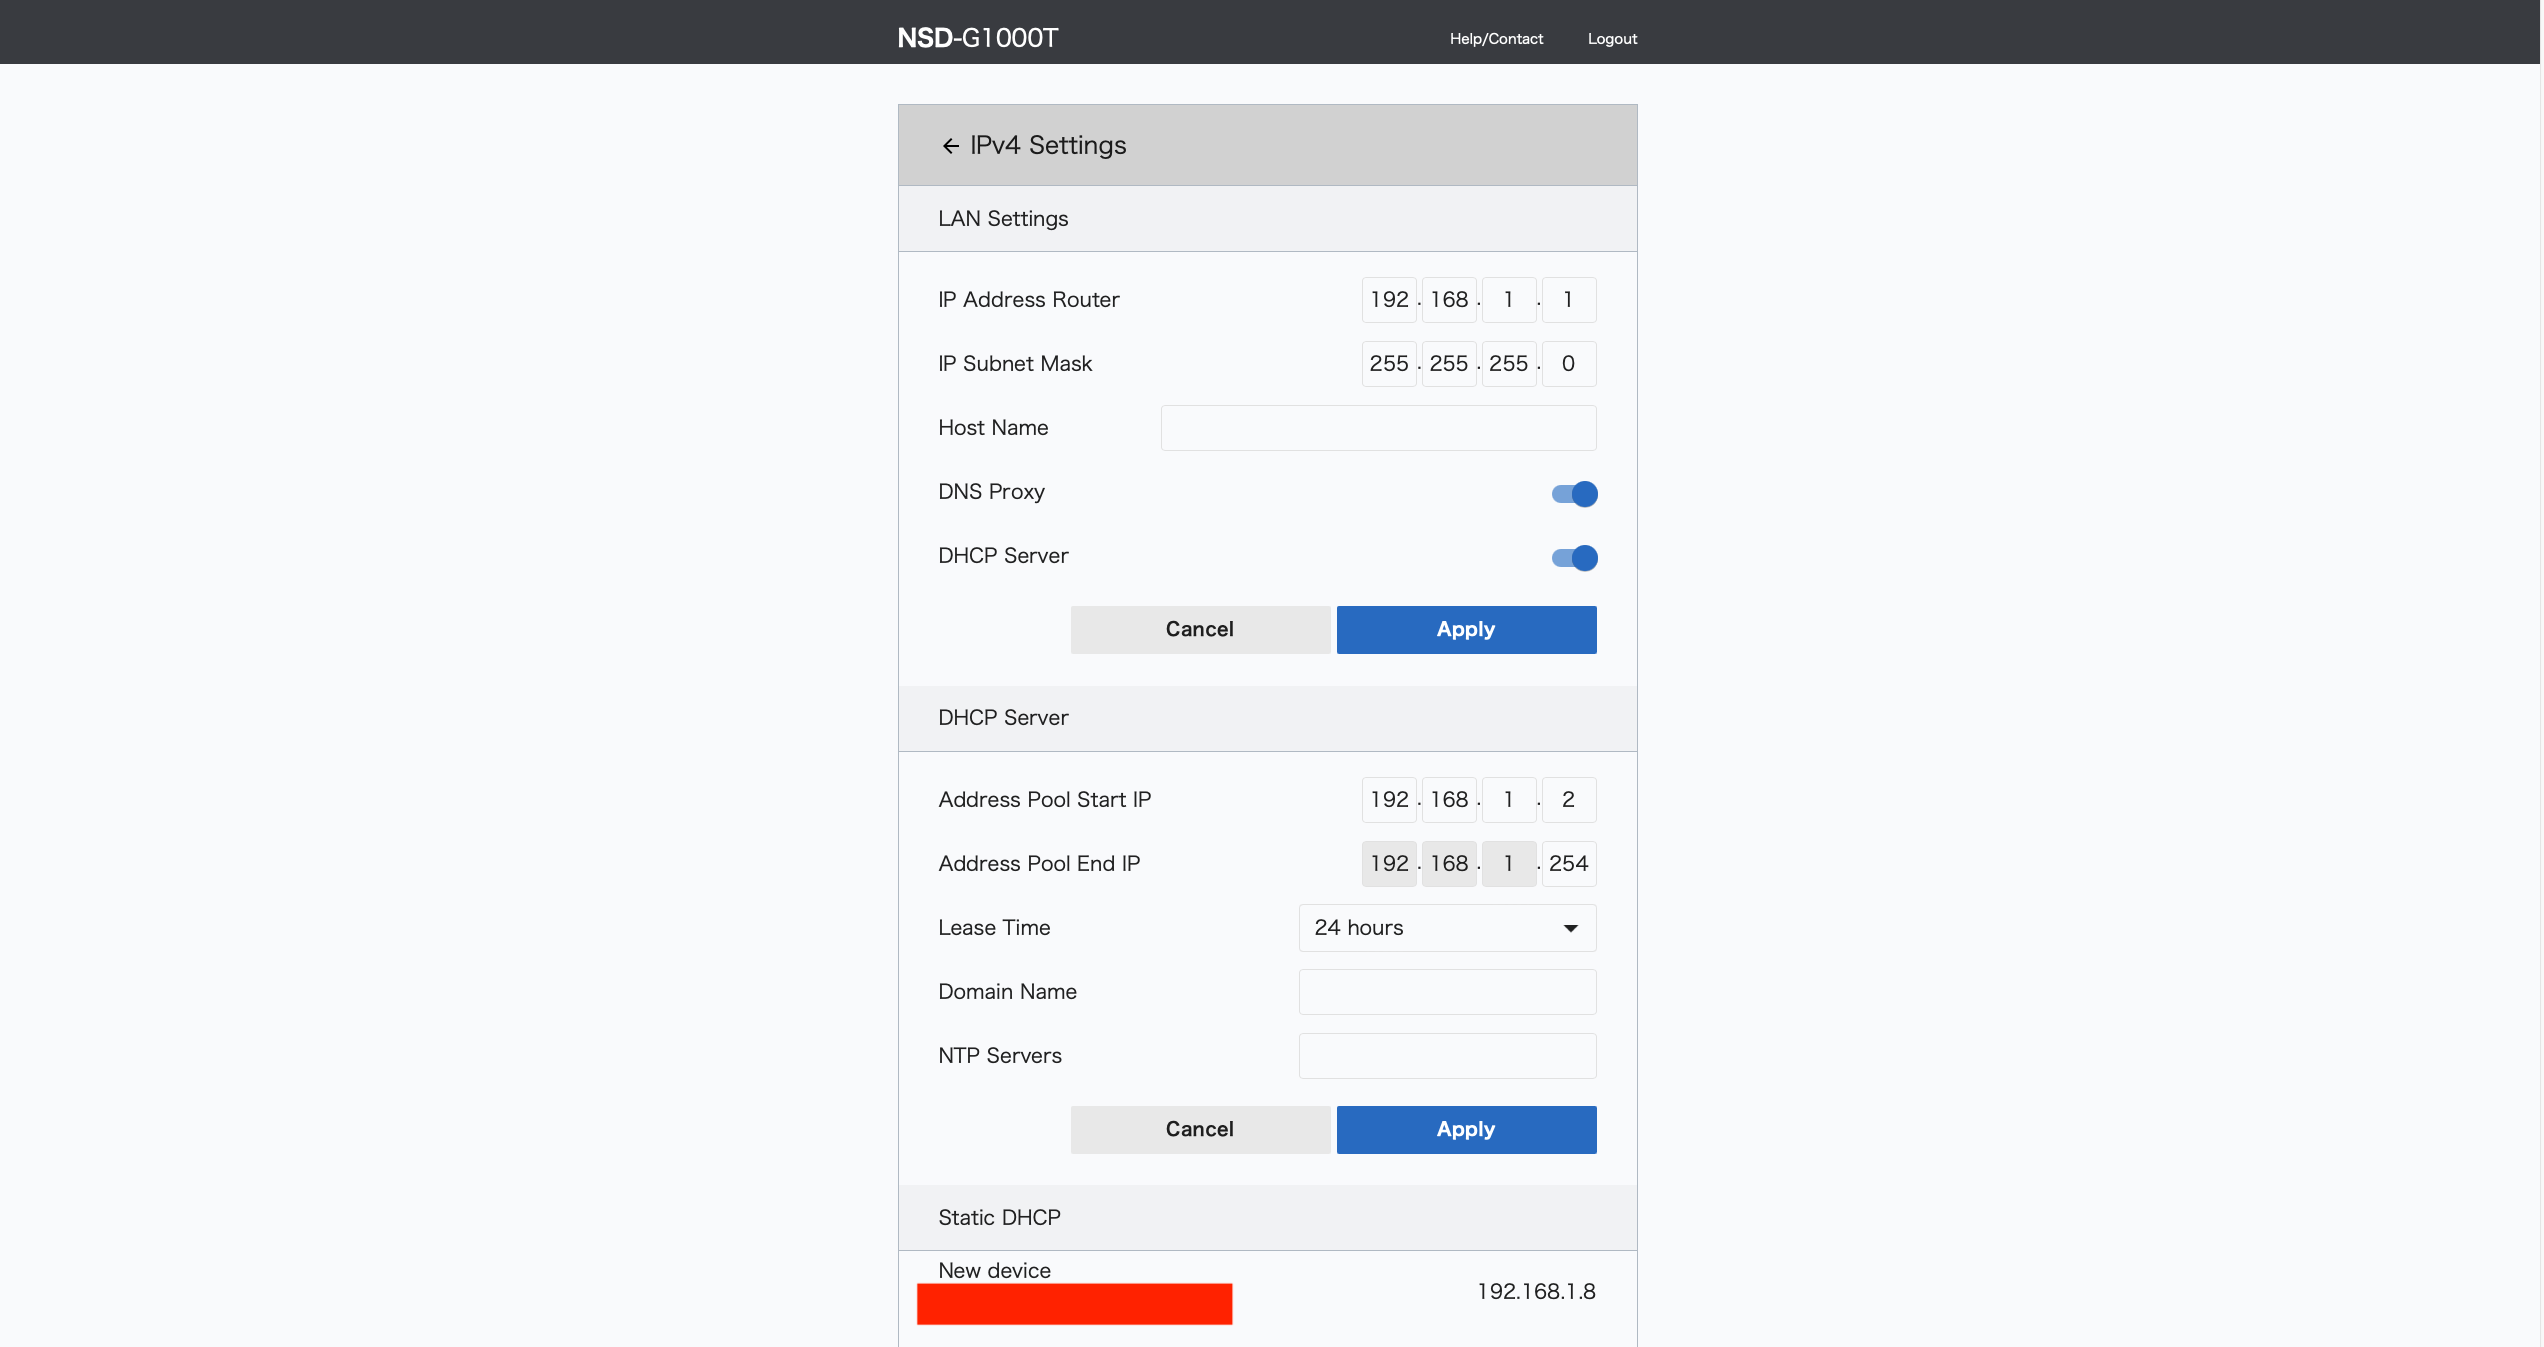Click the NTP Servers input box
Screen dimensions: 2544x1347
pos(1446,1056)
